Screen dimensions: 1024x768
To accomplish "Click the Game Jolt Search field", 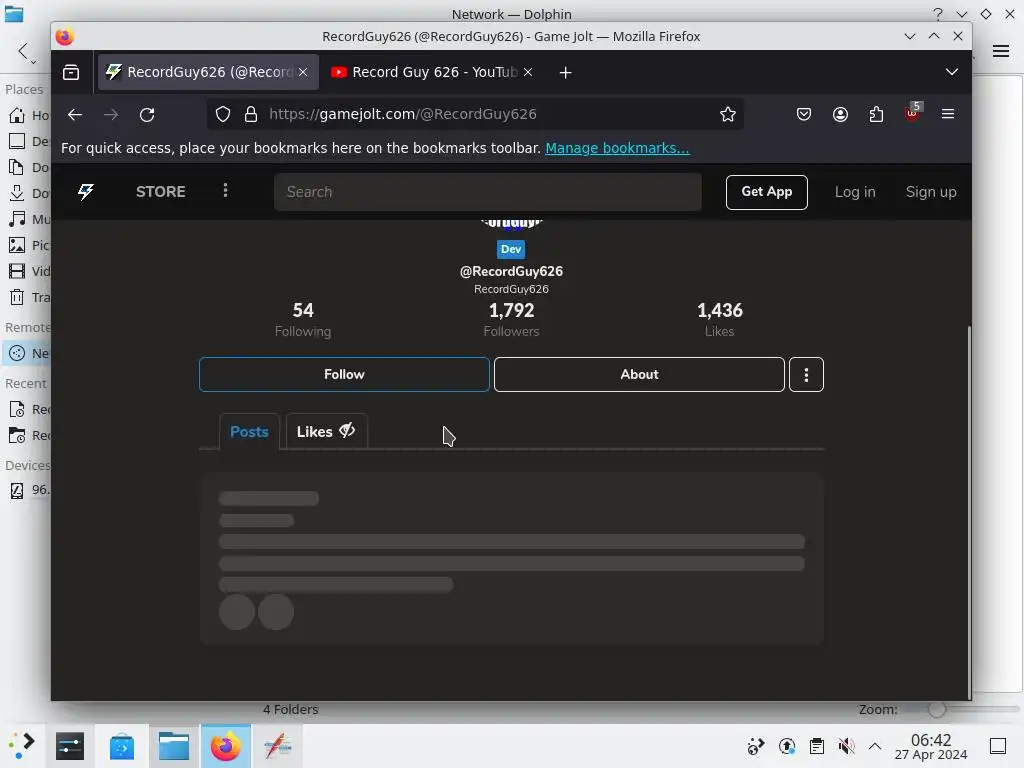I will tap(487, 192).
